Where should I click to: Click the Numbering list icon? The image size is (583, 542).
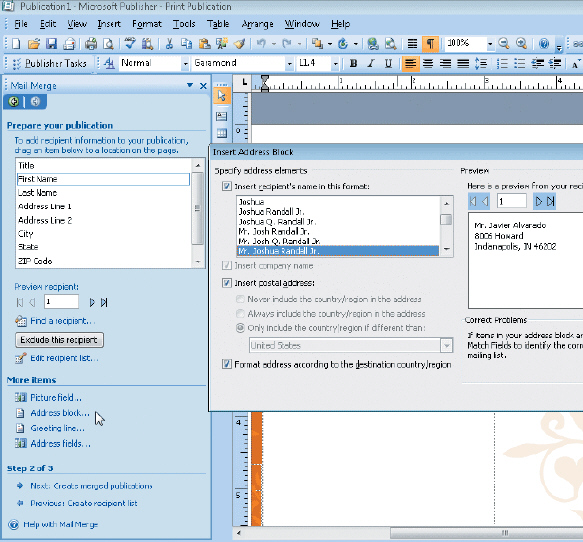pyautogui.click(x=502, y=64)
